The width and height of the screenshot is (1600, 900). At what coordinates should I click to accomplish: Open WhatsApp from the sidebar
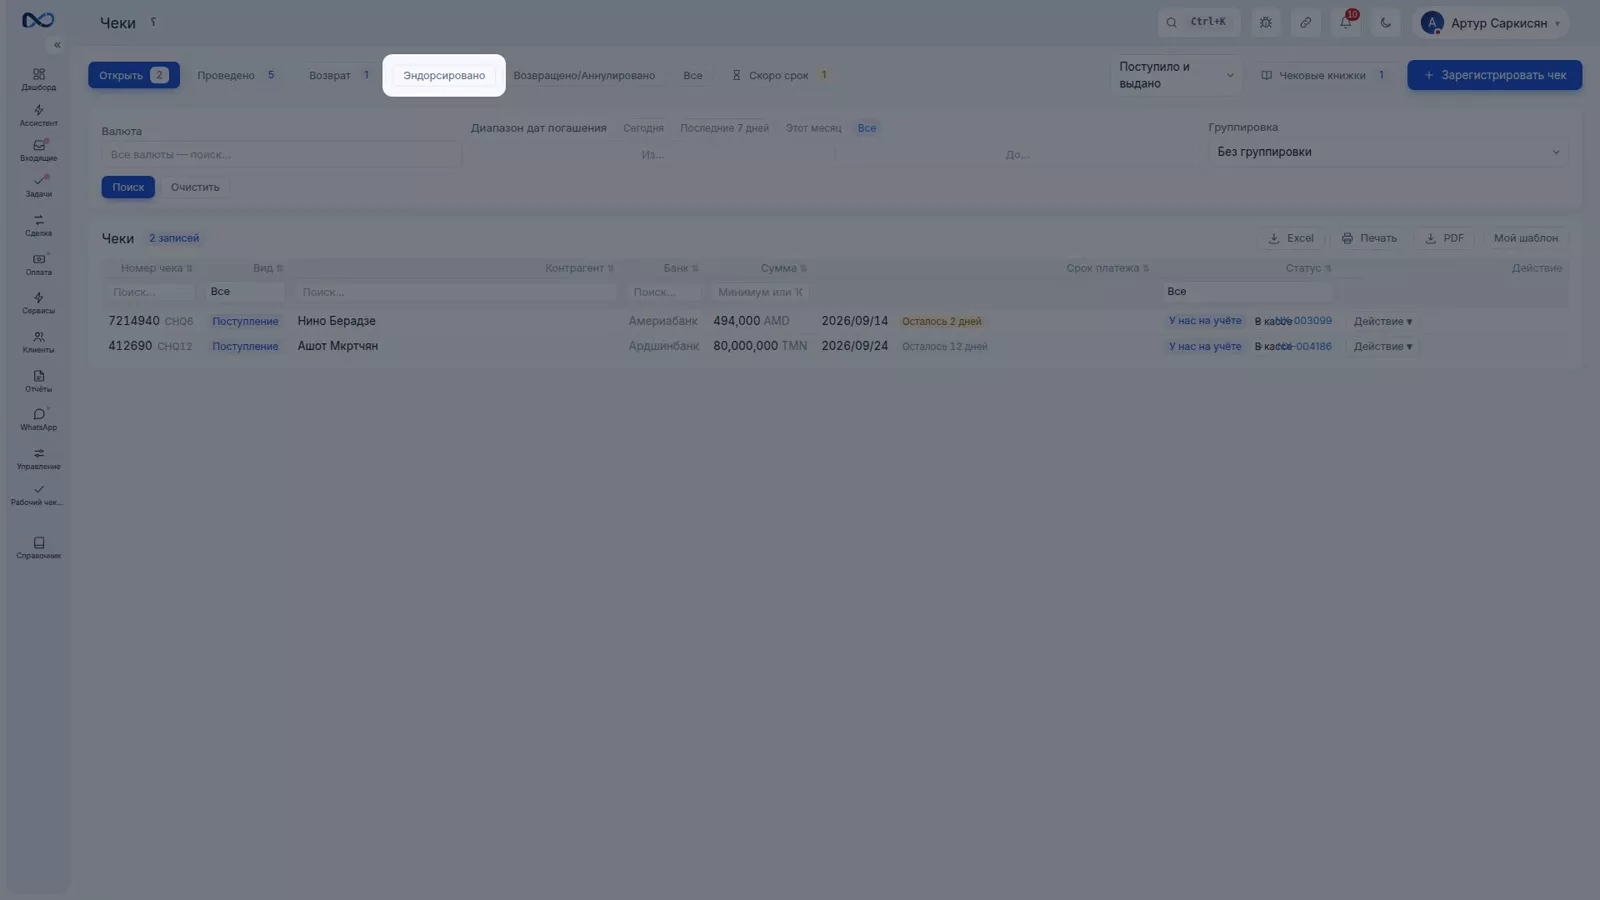pyautogui.click(x=38, y=419)
